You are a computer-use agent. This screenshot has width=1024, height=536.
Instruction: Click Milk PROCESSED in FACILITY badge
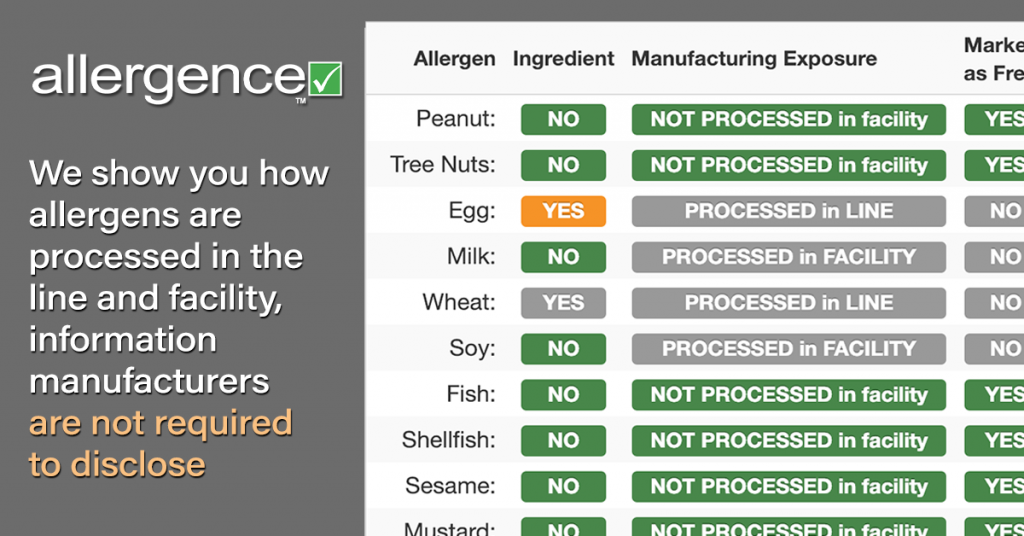tap(788, 257)
